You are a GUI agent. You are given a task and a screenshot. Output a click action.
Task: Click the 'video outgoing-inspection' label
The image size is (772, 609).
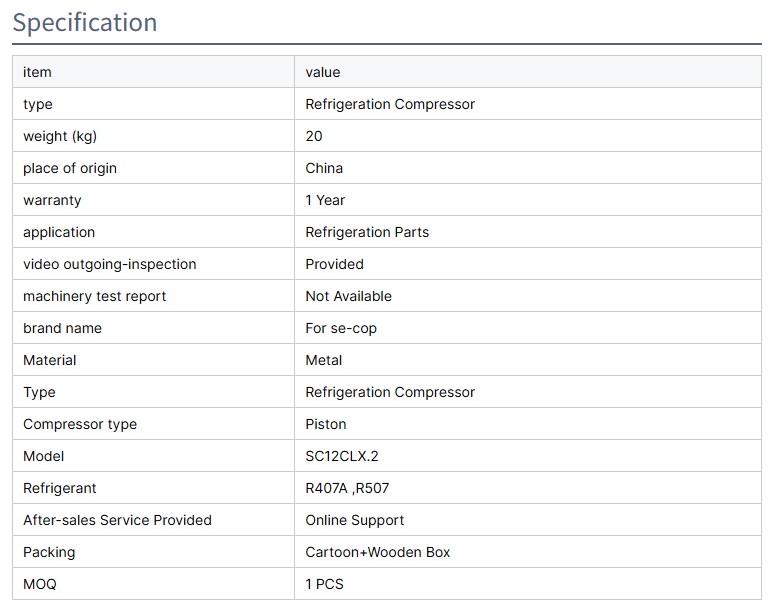110,264
